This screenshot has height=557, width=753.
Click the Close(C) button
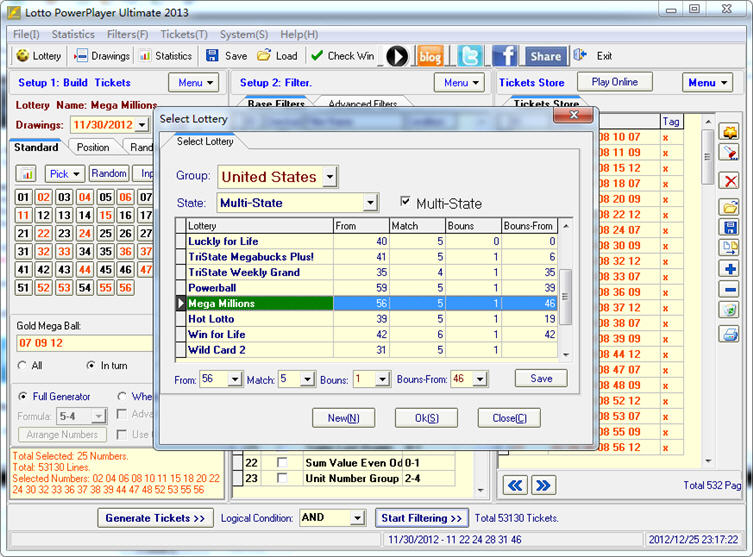click(509, 418)
